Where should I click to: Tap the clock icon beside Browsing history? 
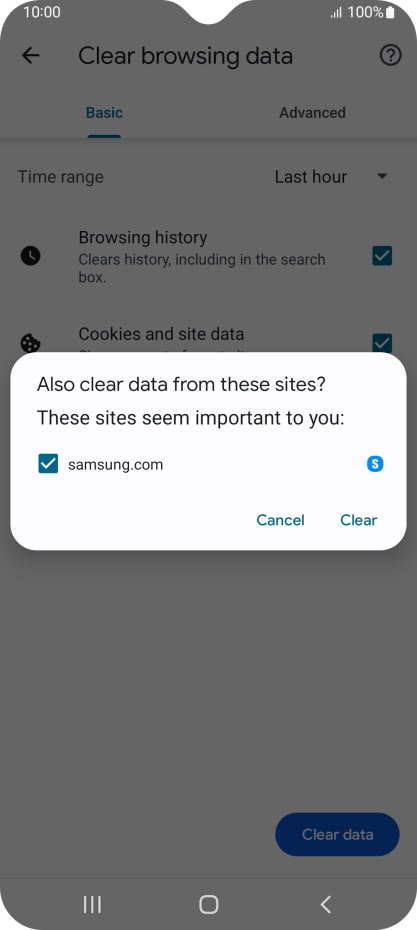point(30,256)
